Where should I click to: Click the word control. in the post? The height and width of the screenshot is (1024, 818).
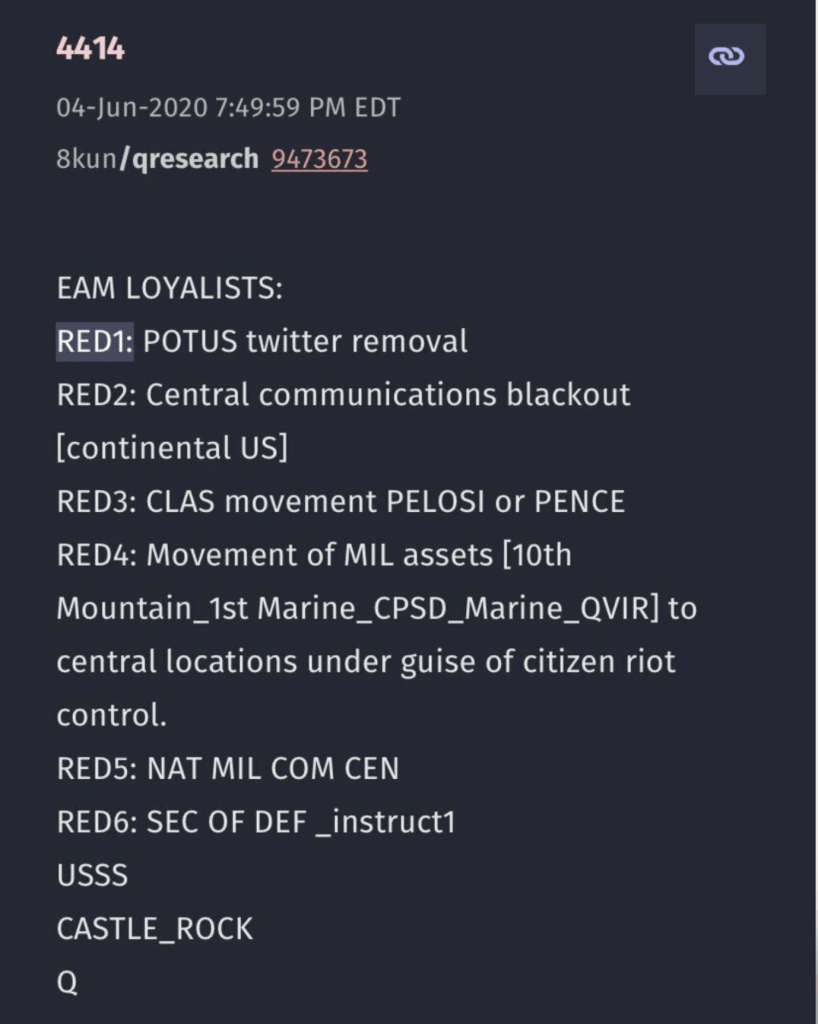coord(110,715)
